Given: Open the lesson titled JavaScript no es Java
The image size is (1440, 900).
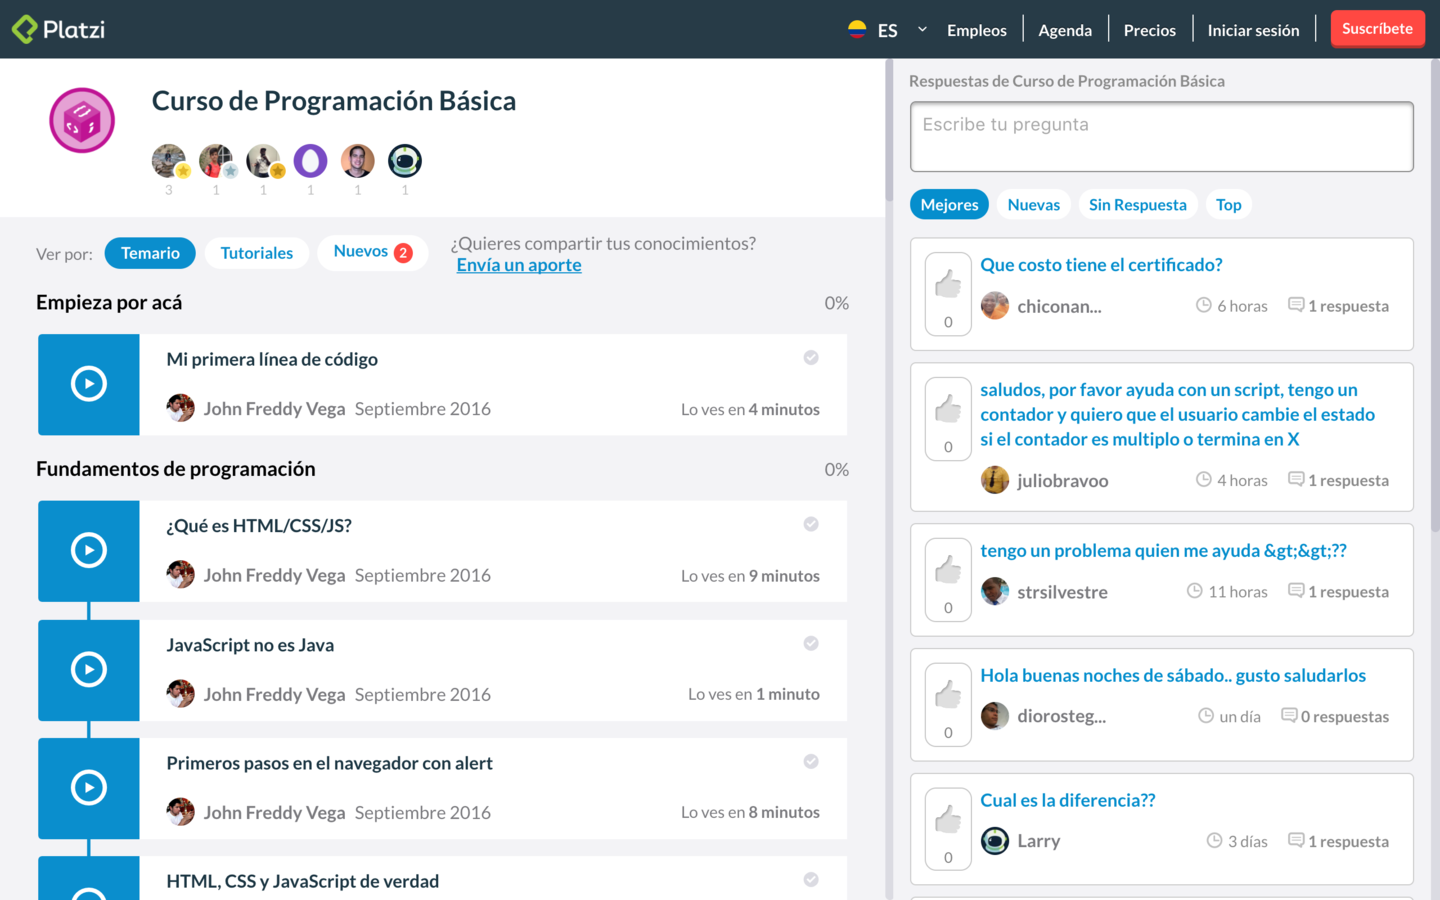Looking at the screenshot, I should [x=250, y=645].
